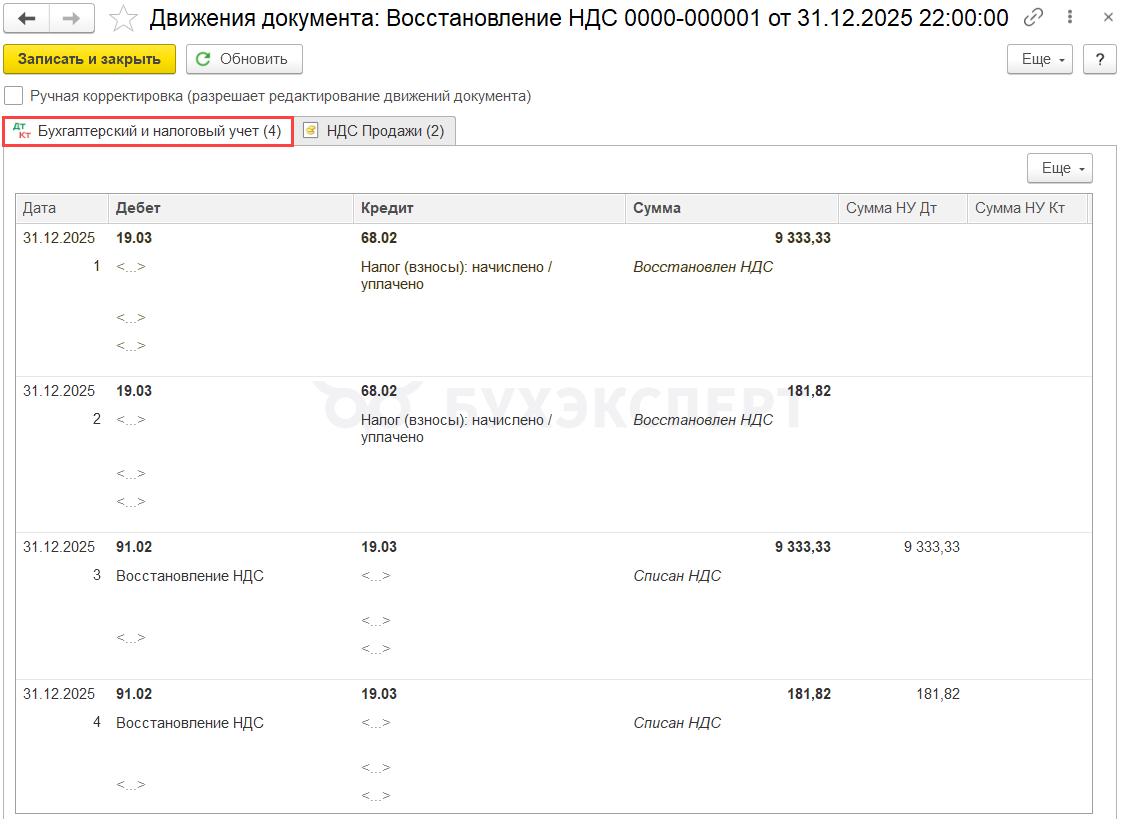Click the Кредит column header
This screenshot has height=819, width=1122.
(x=489, y=208)
